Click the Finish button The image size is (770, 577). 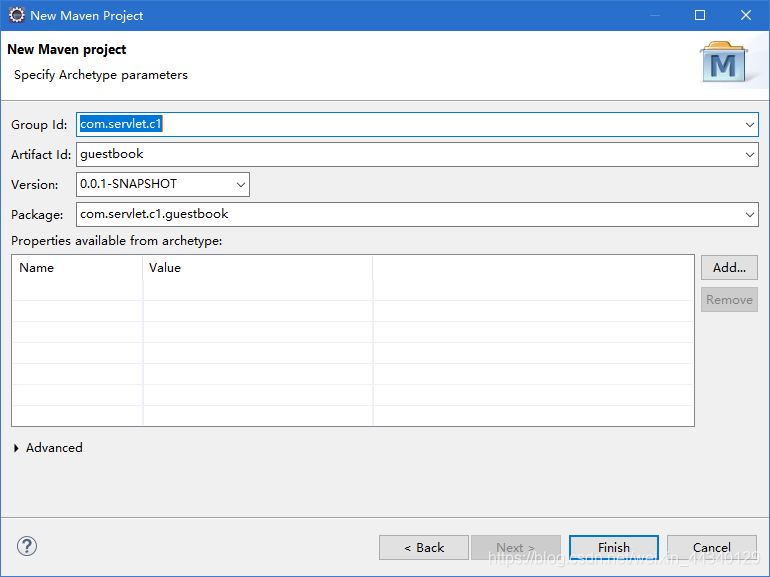(x=614, y=548)
